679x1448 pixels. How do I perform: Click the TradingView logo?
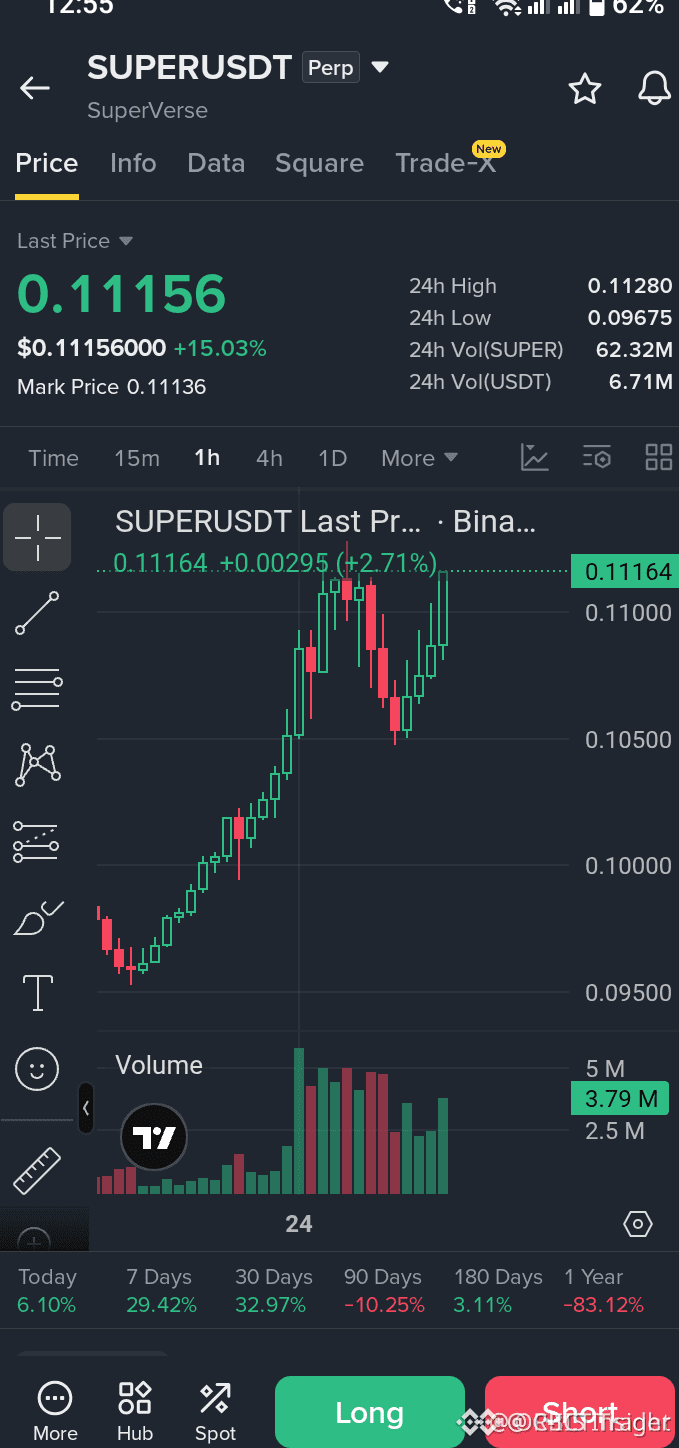[154, 1138]
